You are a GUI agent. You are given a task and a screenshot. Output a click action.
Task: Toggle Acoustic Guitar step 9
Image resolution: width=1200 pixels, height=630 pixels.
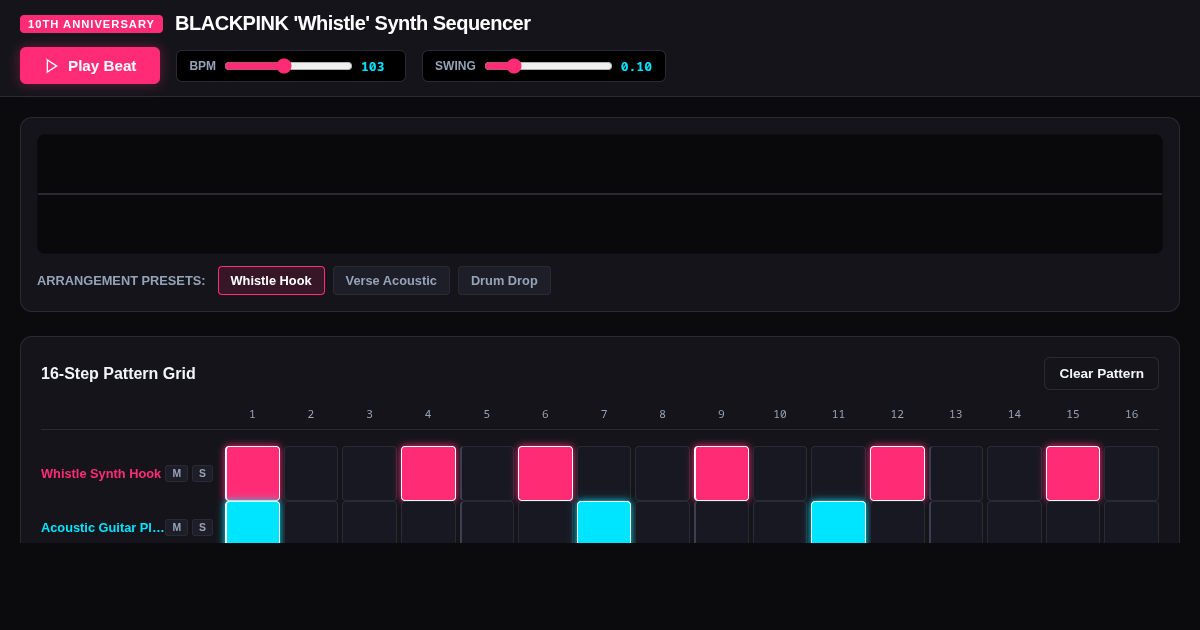click(721, 522)
